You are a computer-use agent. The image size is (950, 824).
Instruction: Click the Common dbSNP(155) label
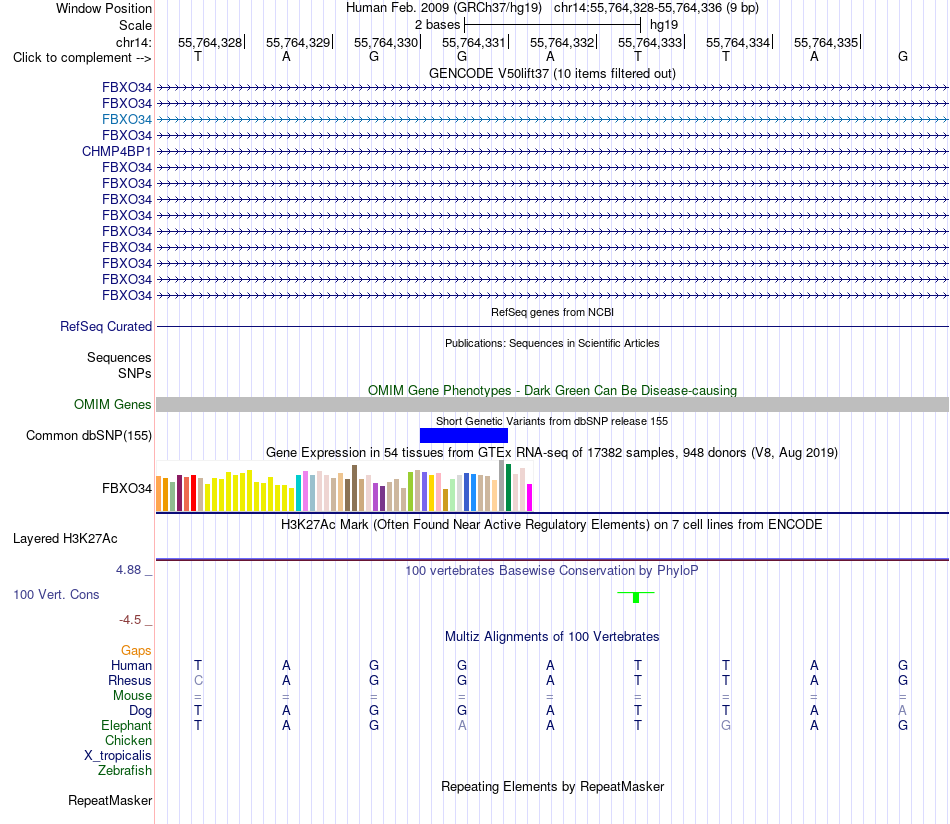[89, 436]
